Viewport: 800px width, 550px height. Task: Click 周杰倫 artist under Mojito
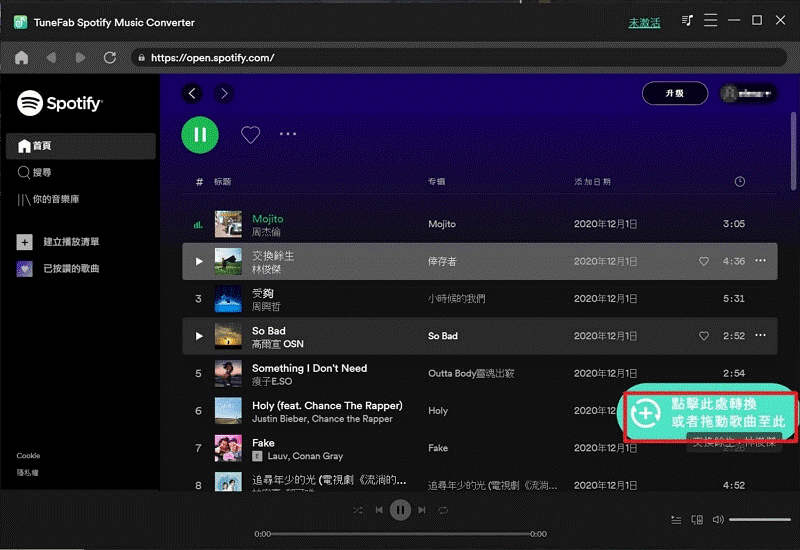pos(266,232)
